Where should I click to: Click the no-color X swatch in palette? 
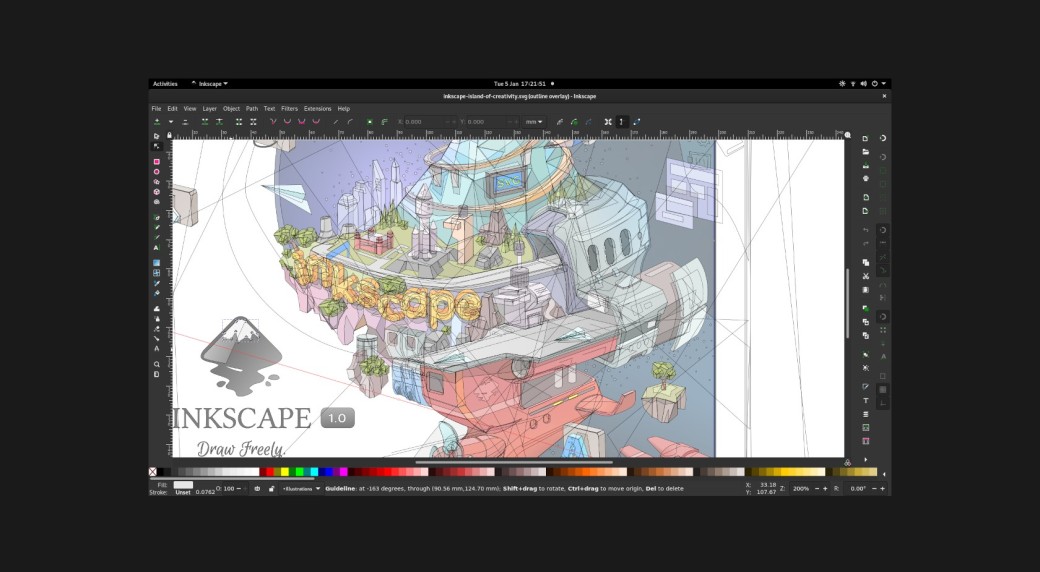(x=153, y=472)
